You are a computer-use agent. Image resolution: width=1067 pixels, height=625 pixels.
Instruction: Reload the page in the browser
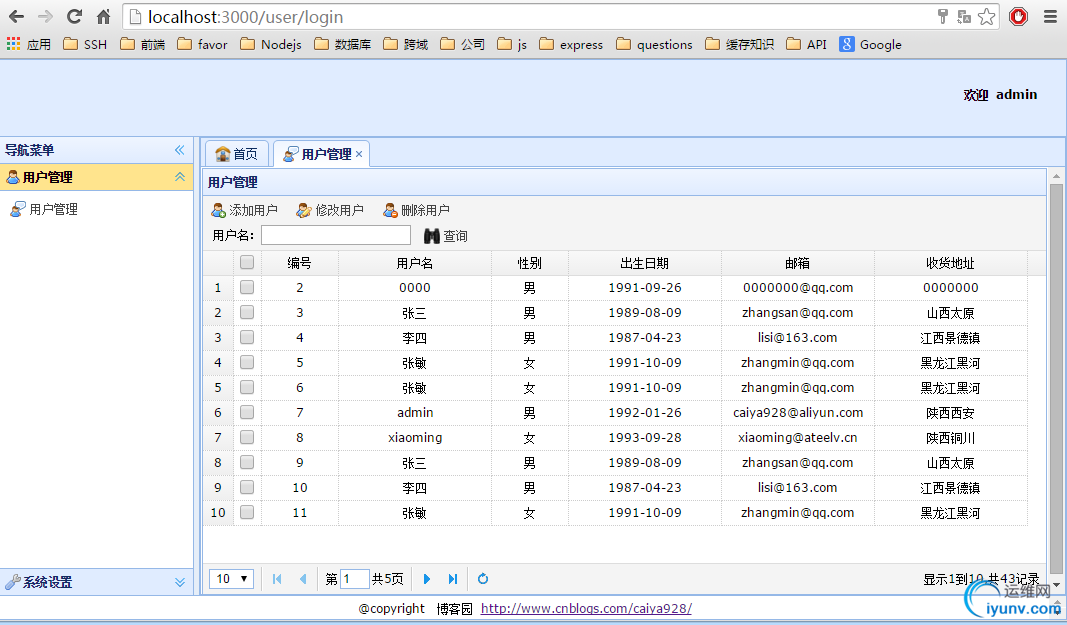point(74,16)
